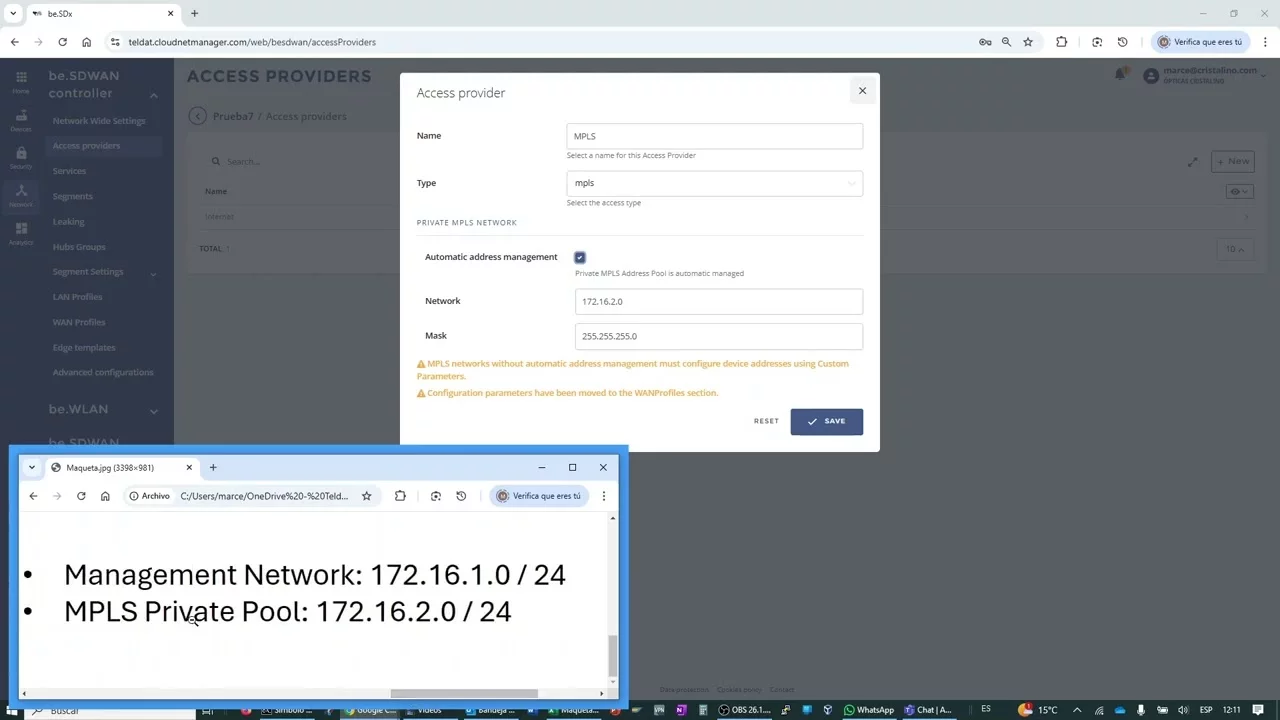
Task: Toggle the Automatic address management checkbox
Action: coord(580,258)
